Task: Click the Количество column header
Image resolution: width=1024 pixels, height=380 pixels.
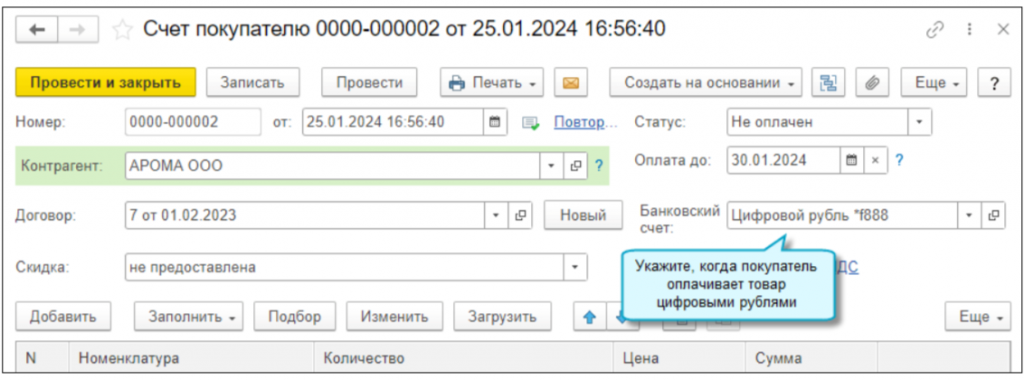Action: tap(464, 358)
